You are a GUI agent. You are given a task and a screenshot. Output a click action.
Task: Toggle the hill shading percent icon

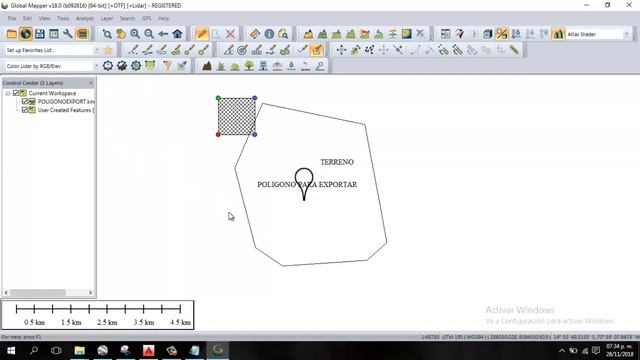click(x=502, y=34)
